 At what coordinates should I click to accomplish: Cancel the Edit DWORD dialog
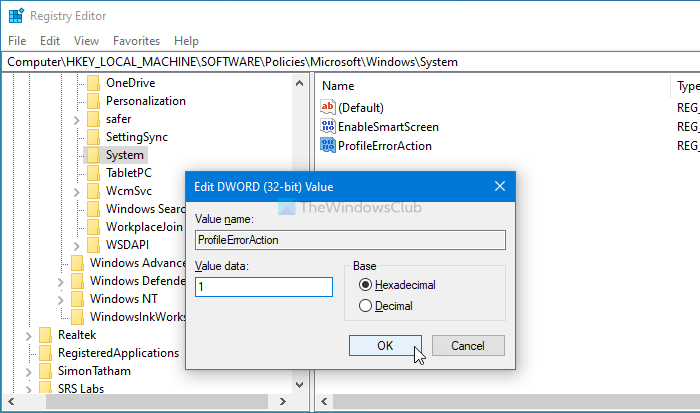468,346
